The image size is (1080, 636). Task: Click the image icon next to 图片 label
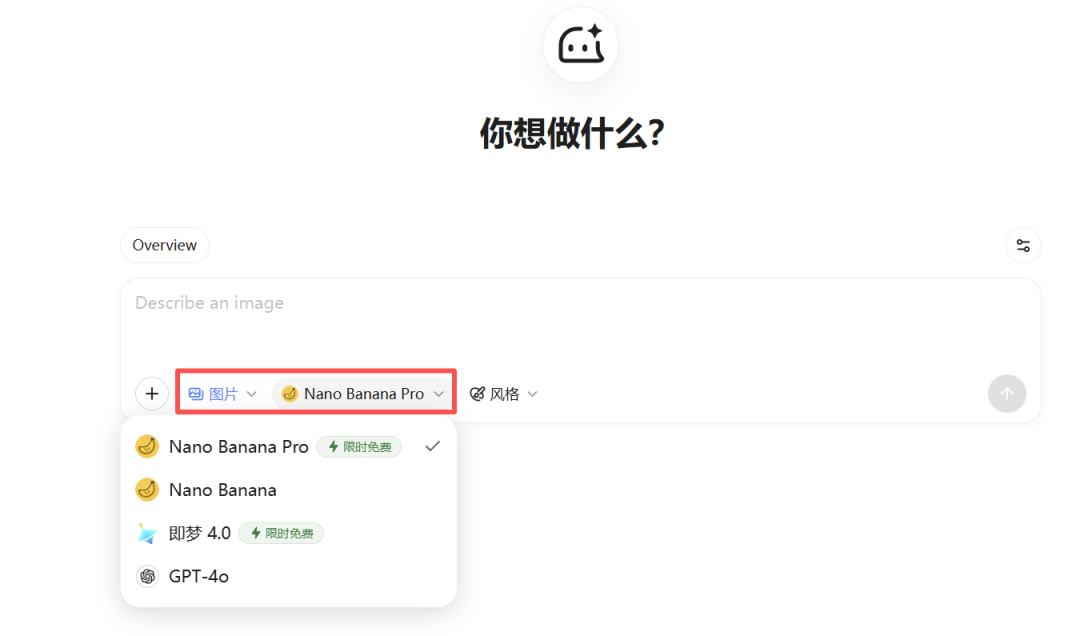click(x=196, y=393)
